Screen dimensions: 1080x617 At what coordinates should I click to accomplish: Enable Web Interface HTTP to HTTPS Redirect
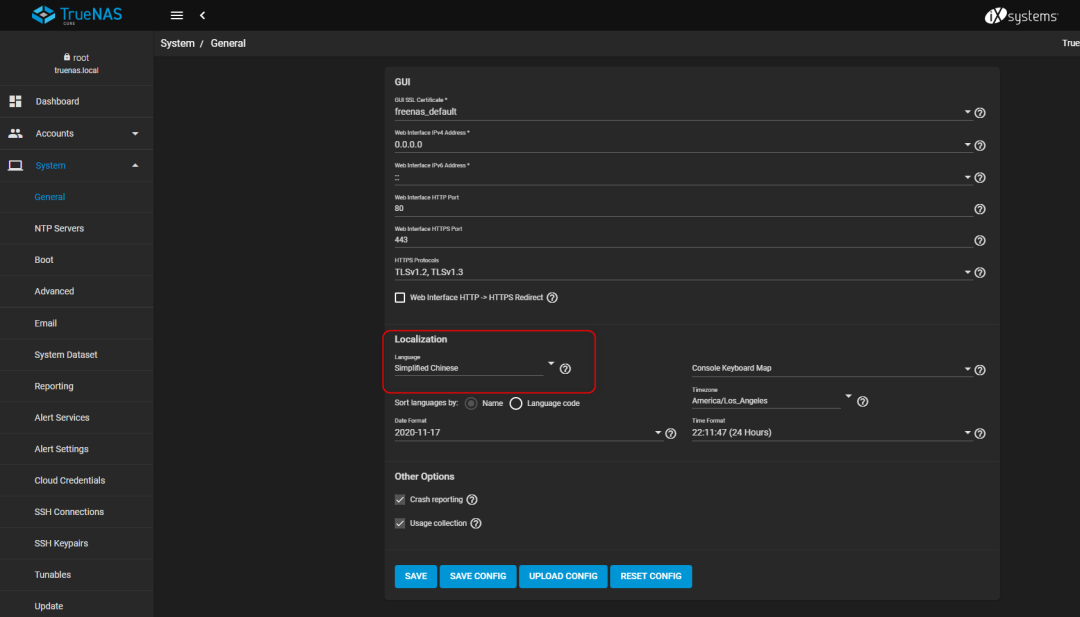pyautogui.click(x=400, y=297)
